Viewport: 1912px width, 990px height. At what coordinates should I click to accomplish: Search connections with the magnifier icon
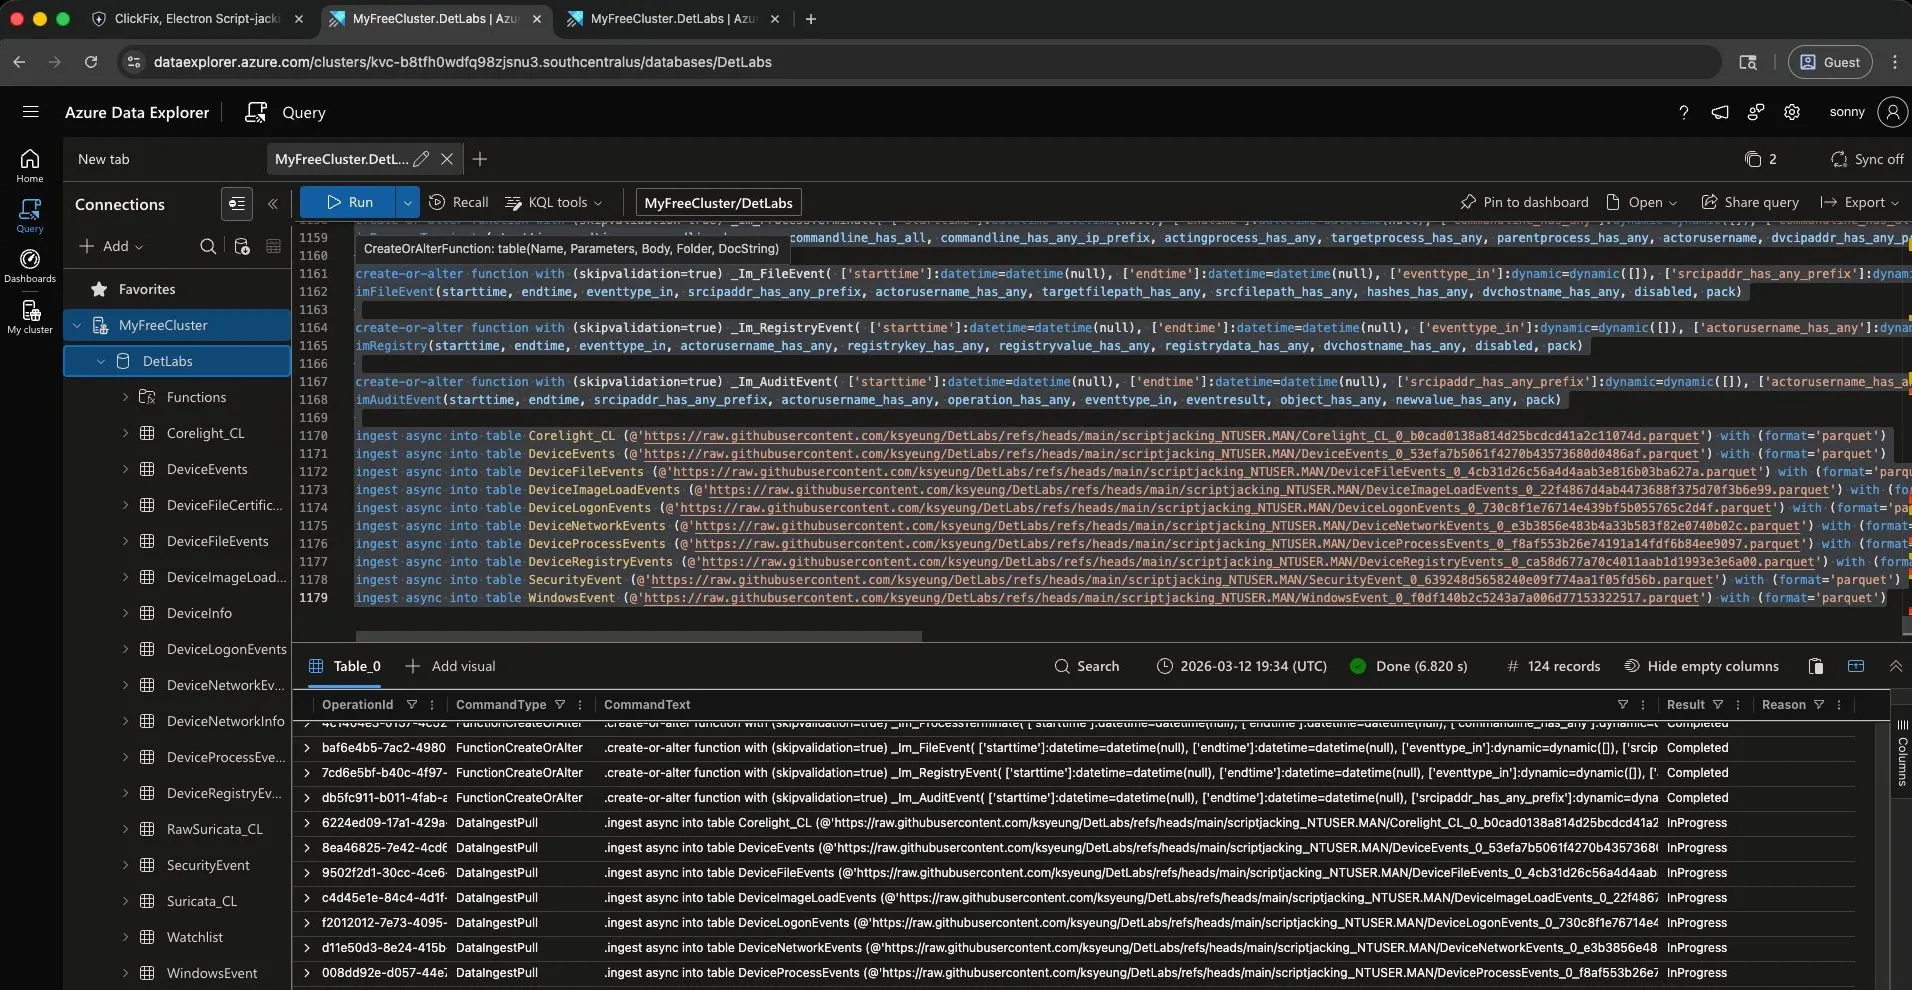pyautogui.click(x=208, y=246)
